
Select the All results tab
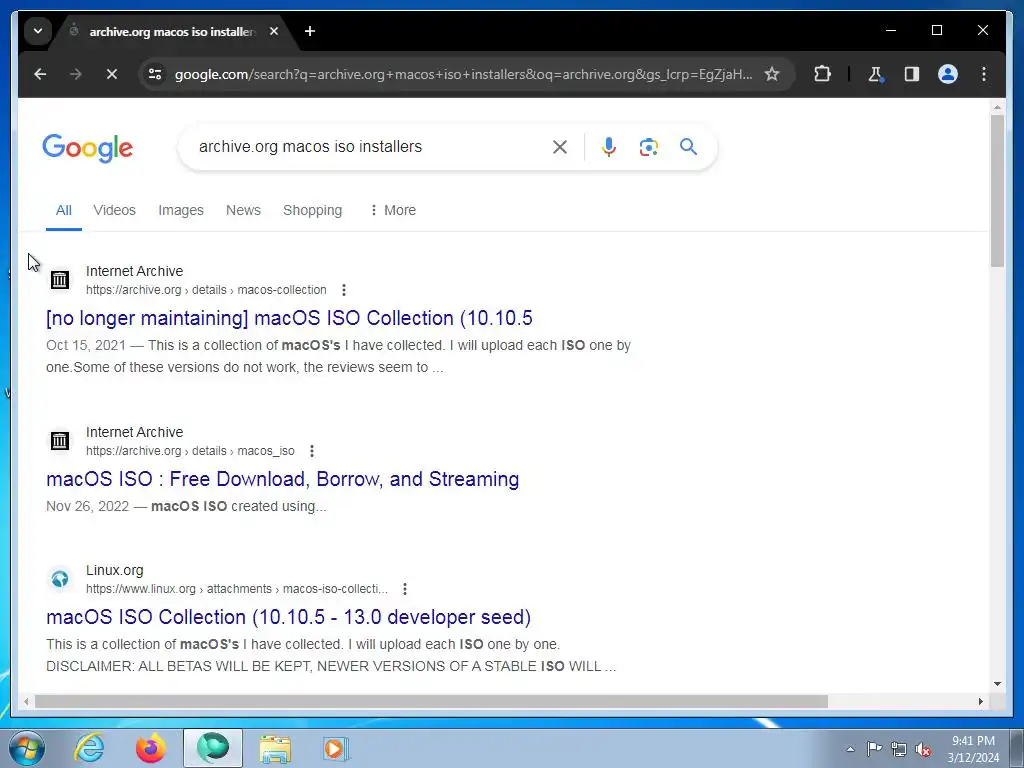[63, 210]
